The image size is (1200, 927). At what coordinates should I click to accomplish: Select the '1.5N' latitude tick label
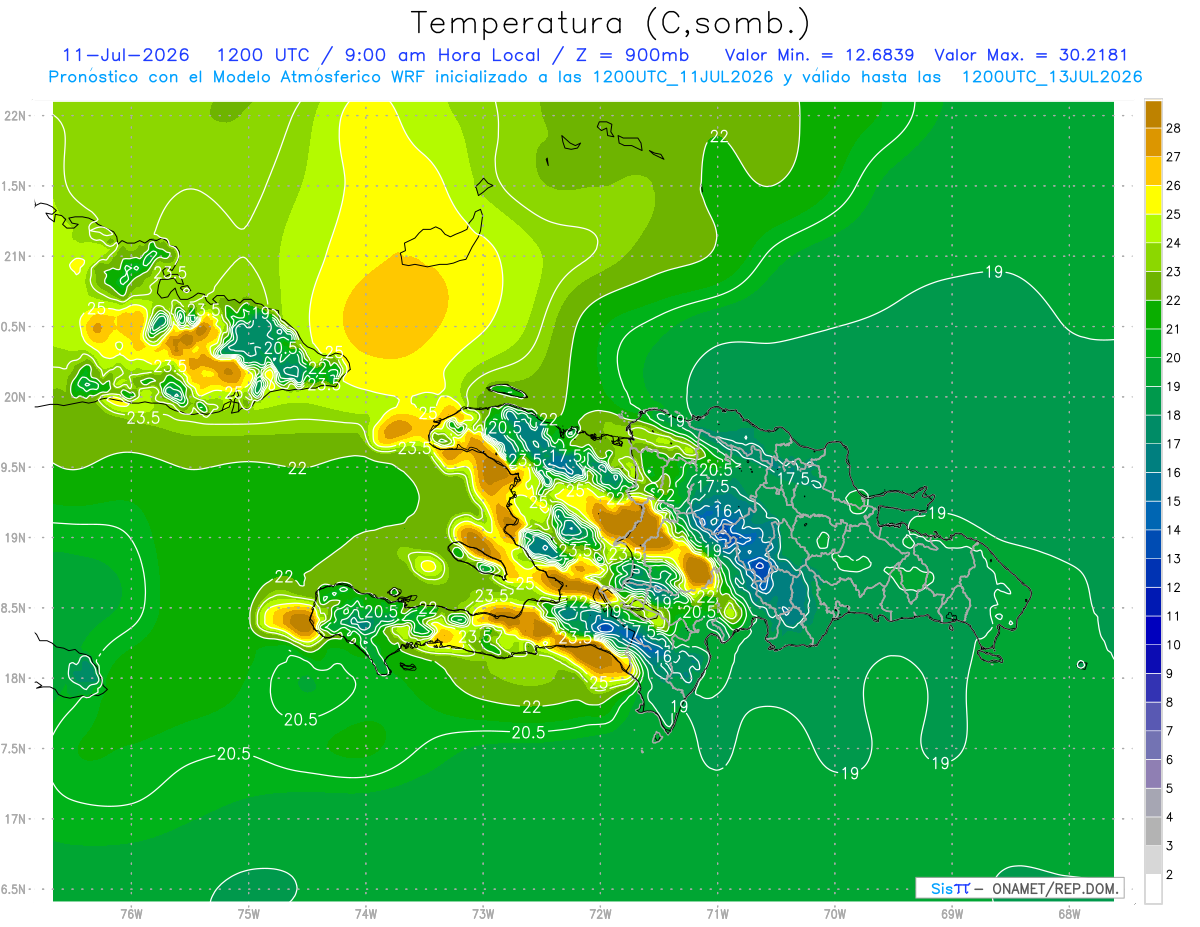15,186
